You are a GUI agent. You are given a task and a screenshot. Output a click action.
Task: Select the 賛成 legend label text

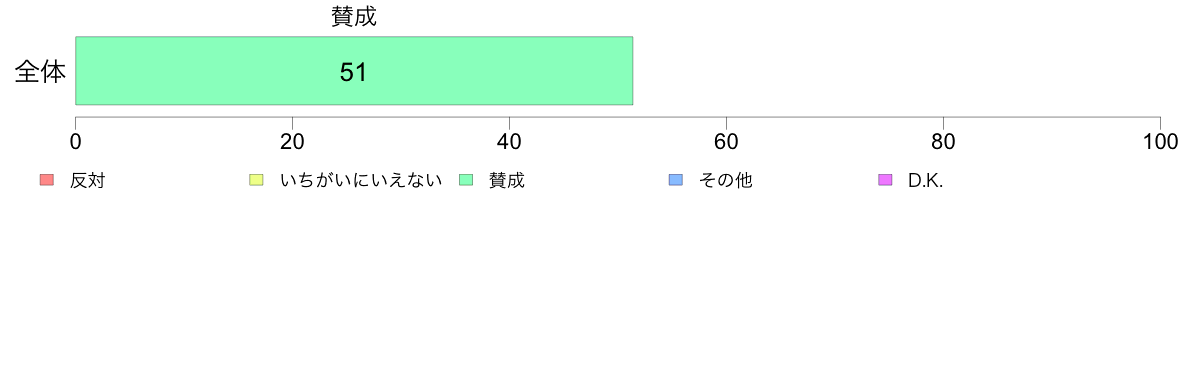(x=506, y=181)
